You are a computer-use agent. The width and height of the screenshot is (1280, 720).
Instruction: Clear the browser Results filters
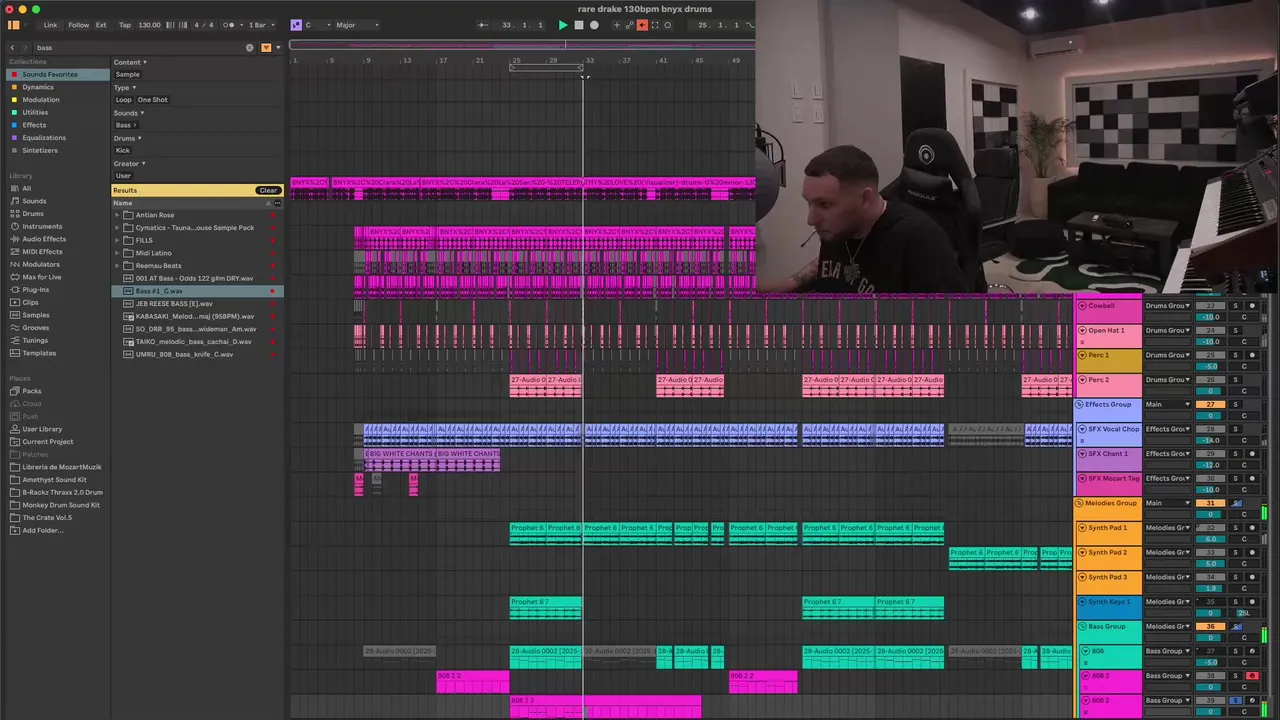pyautogui.click(x=268, y=190)
